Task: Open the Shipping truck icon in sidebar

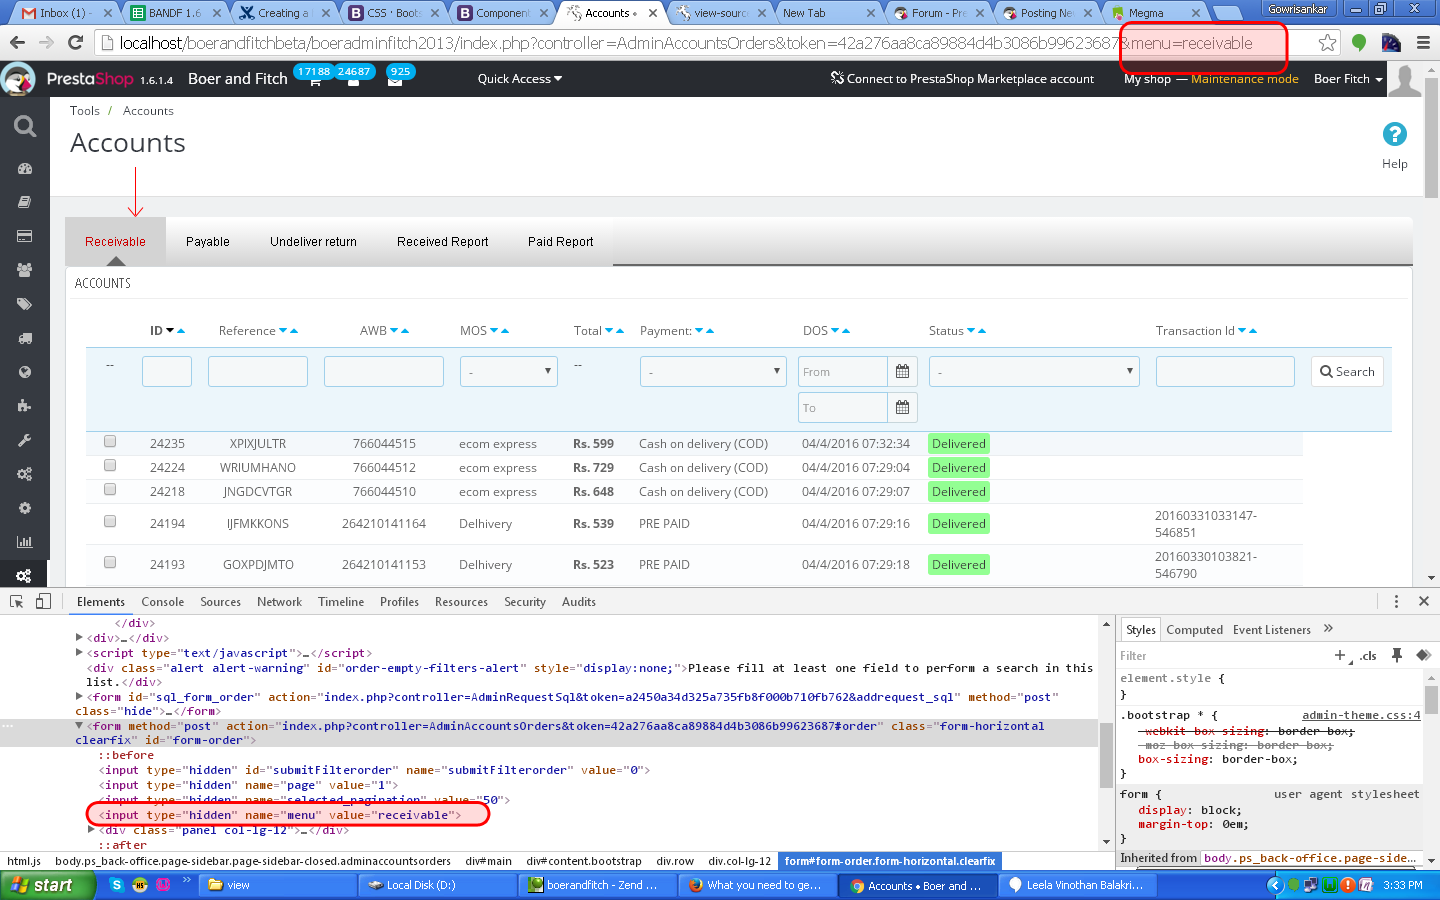Action: [25, 338]
